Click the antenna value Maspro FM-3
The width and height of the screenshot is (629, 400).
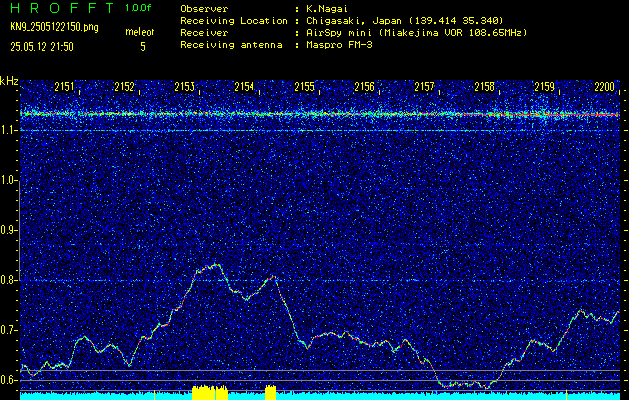coord(339,45)
